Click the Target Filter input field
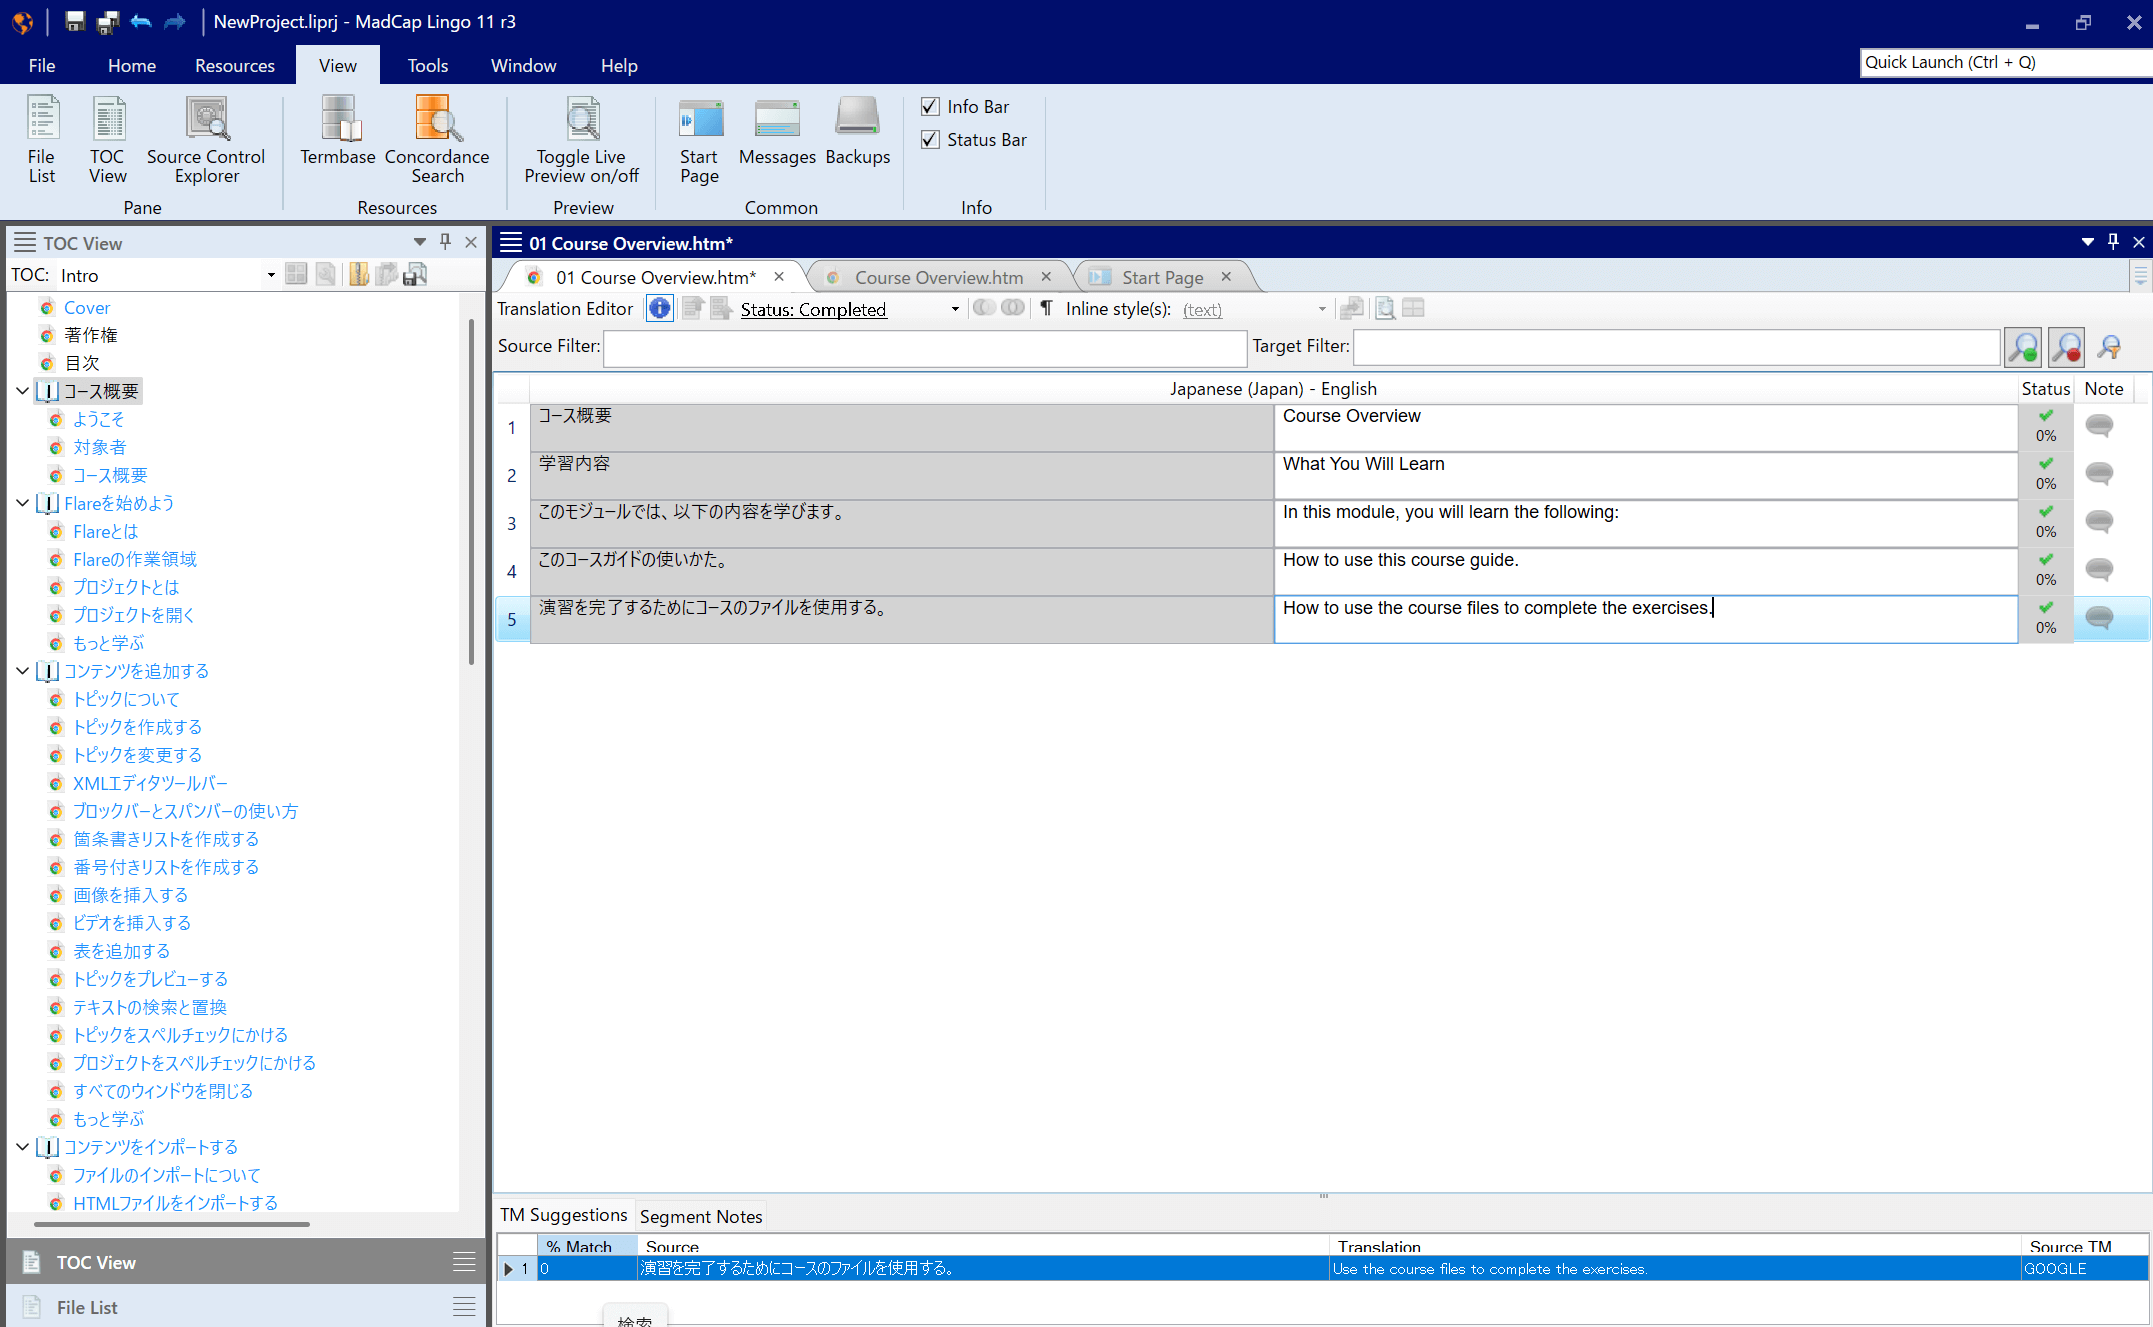The image size is (2153, 1327). point(1676,347)
